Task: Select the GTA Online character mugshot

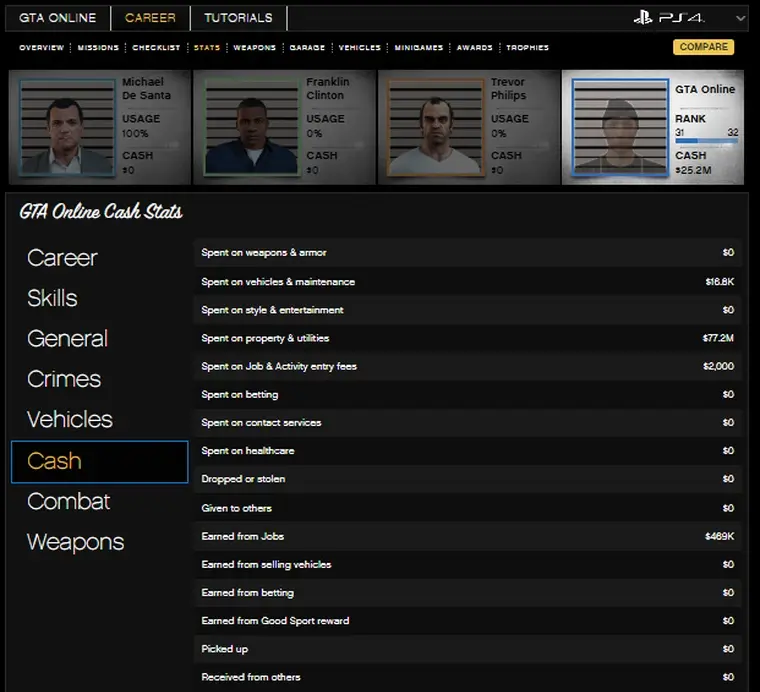Action: pos(619,128)
